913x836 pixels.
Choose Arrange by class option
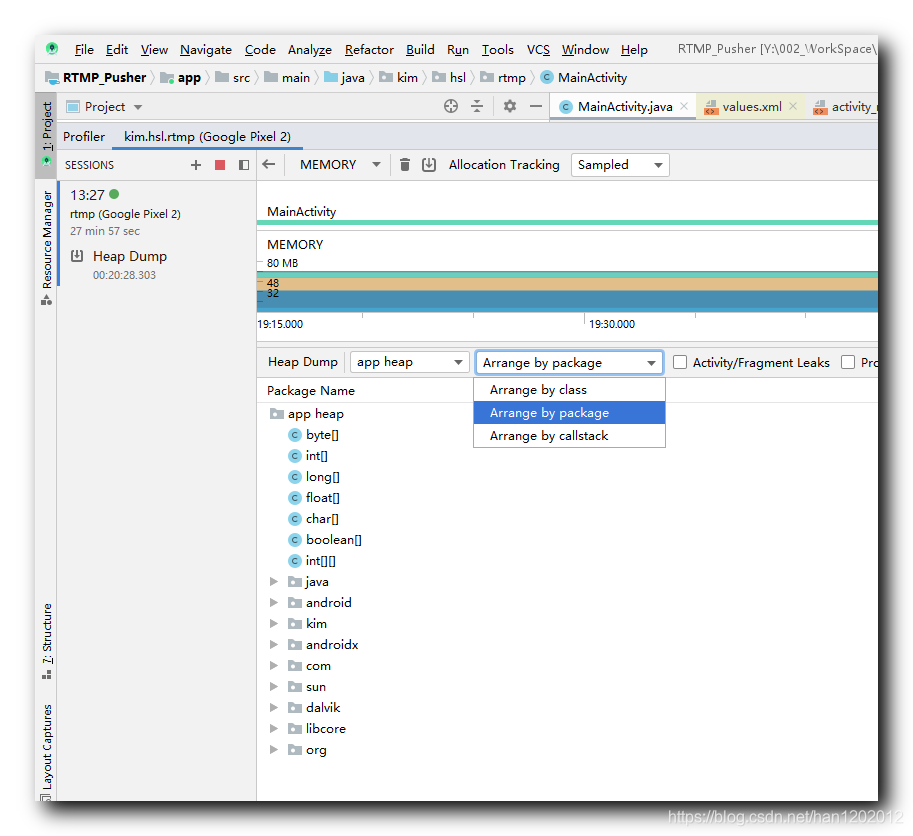[x=569, y=390]
